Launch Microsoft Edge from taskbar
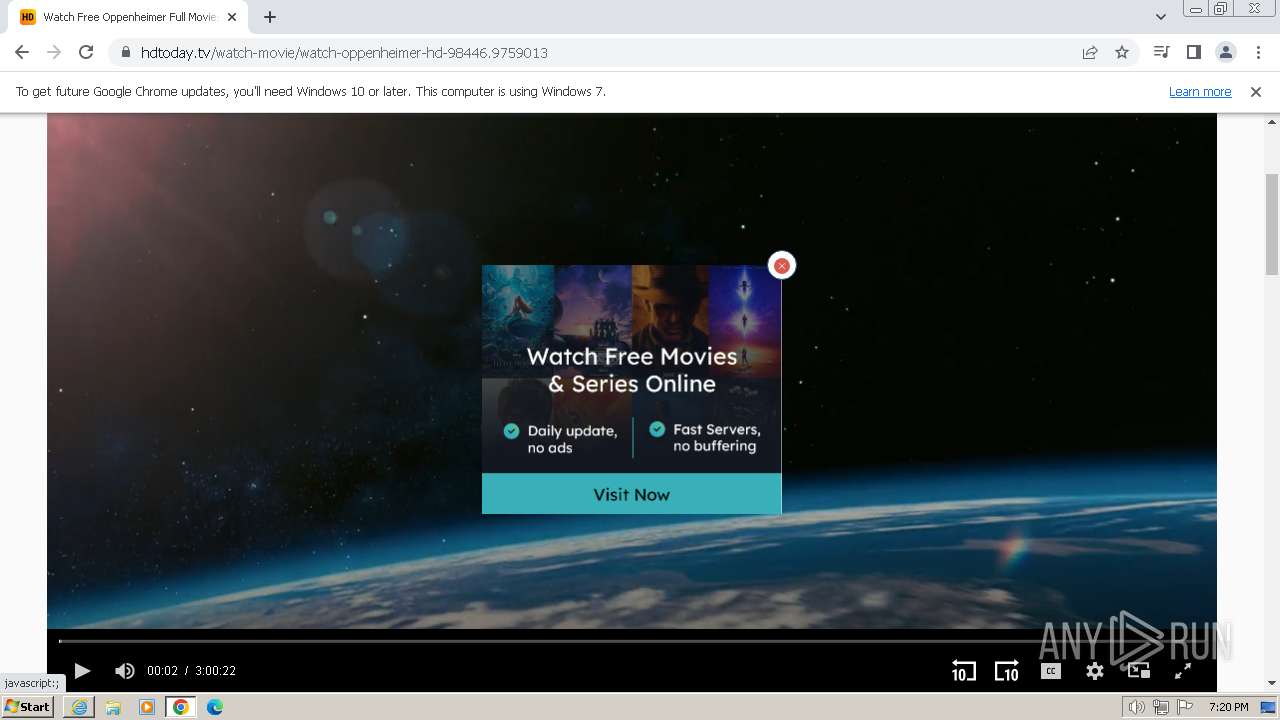 point(215,707)
